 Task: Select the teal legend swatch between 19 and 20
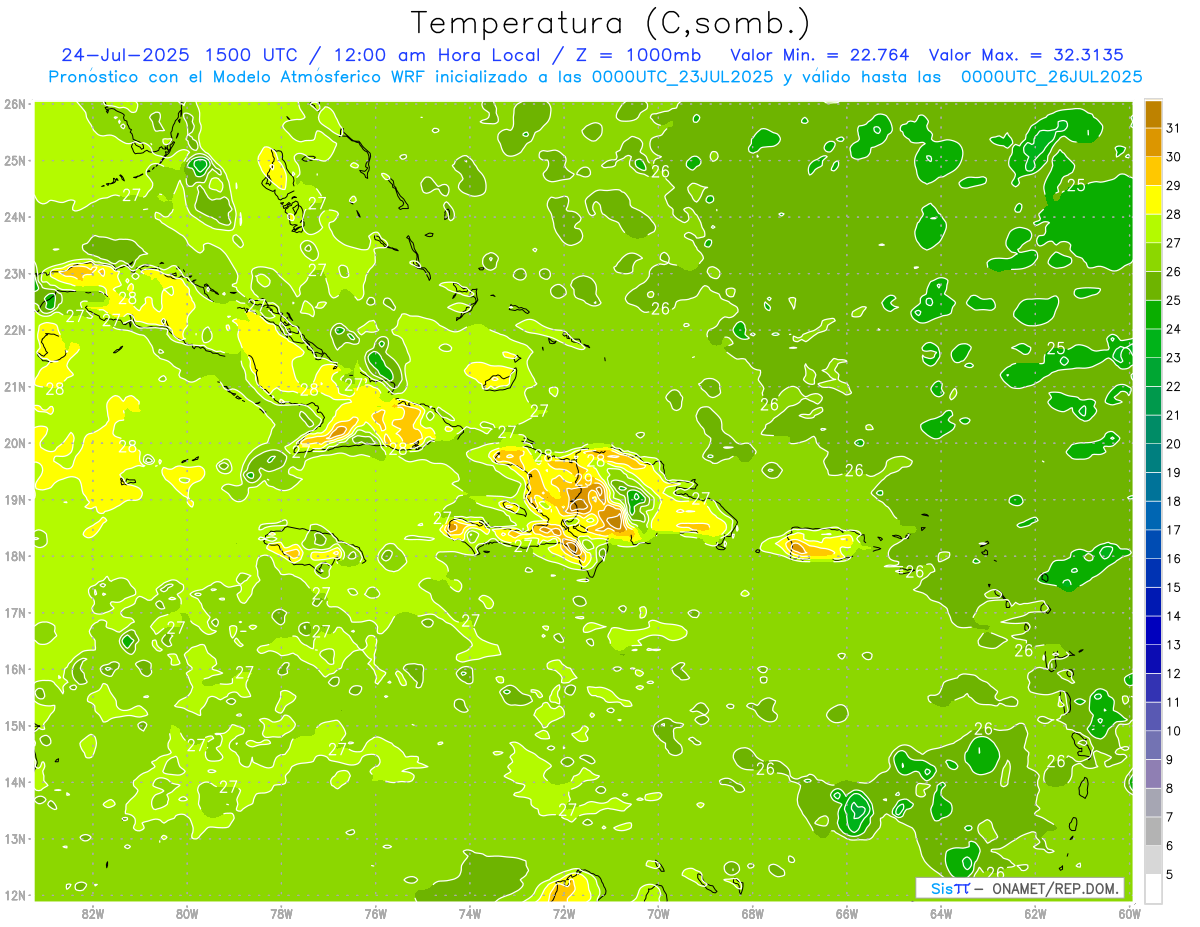(1153, 458)
